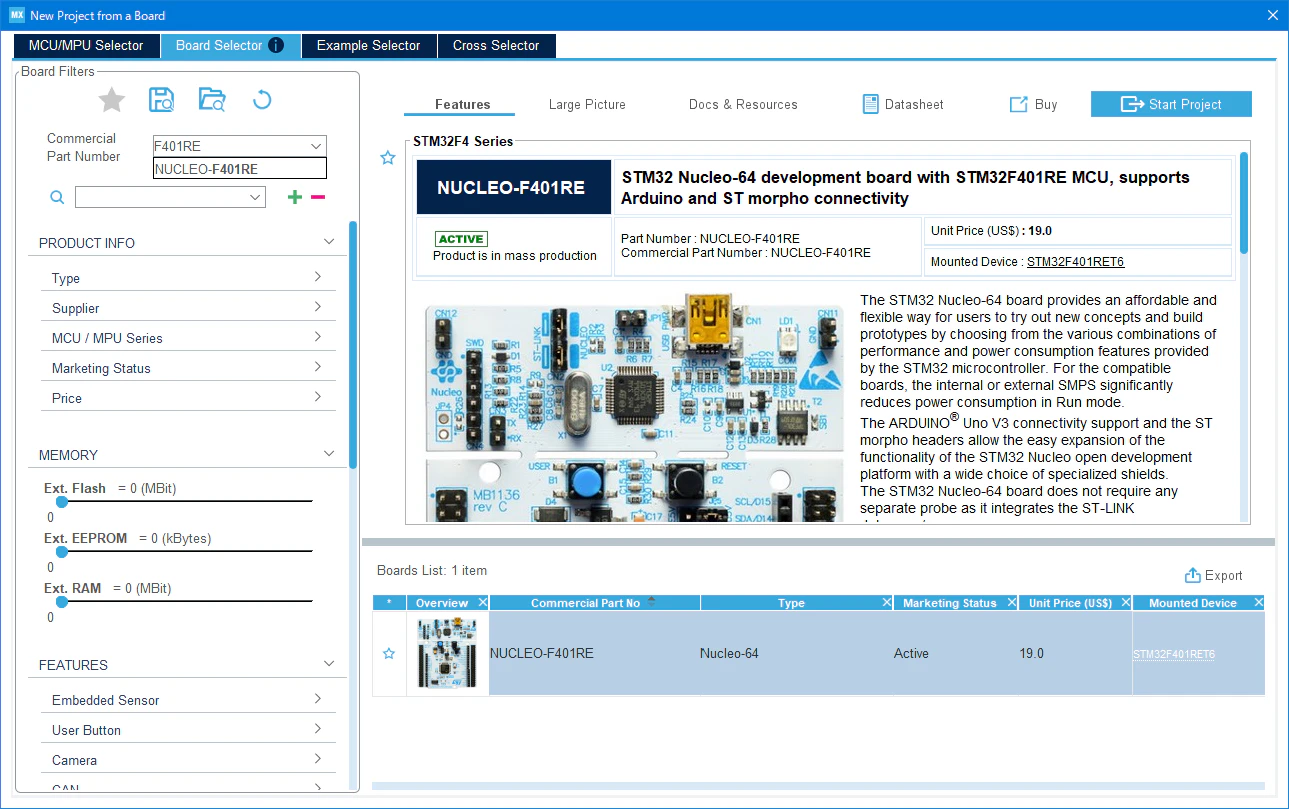Click the star column header in the boards table
The width and height of the screenshot is (1289, 809).
coord(389,603)
